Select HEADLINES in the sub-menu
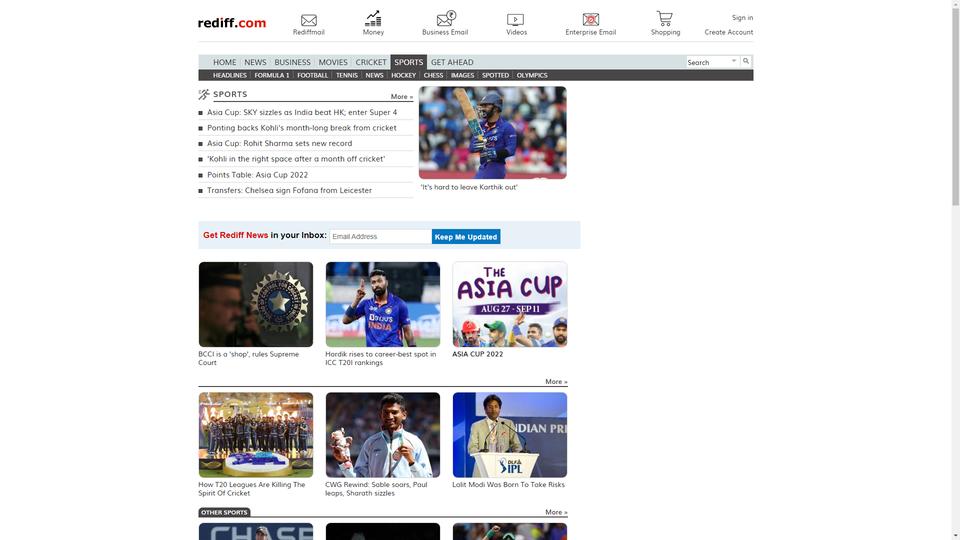Image resolution: width=960 pixels, height=540 pixels. tap(230, 75)
